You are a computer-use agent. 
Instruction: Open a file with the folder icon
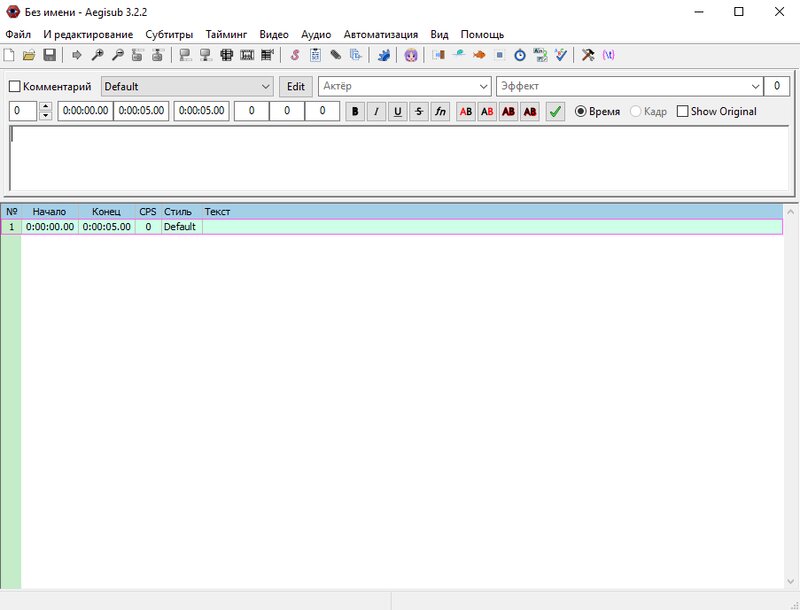tap(29, 55)
